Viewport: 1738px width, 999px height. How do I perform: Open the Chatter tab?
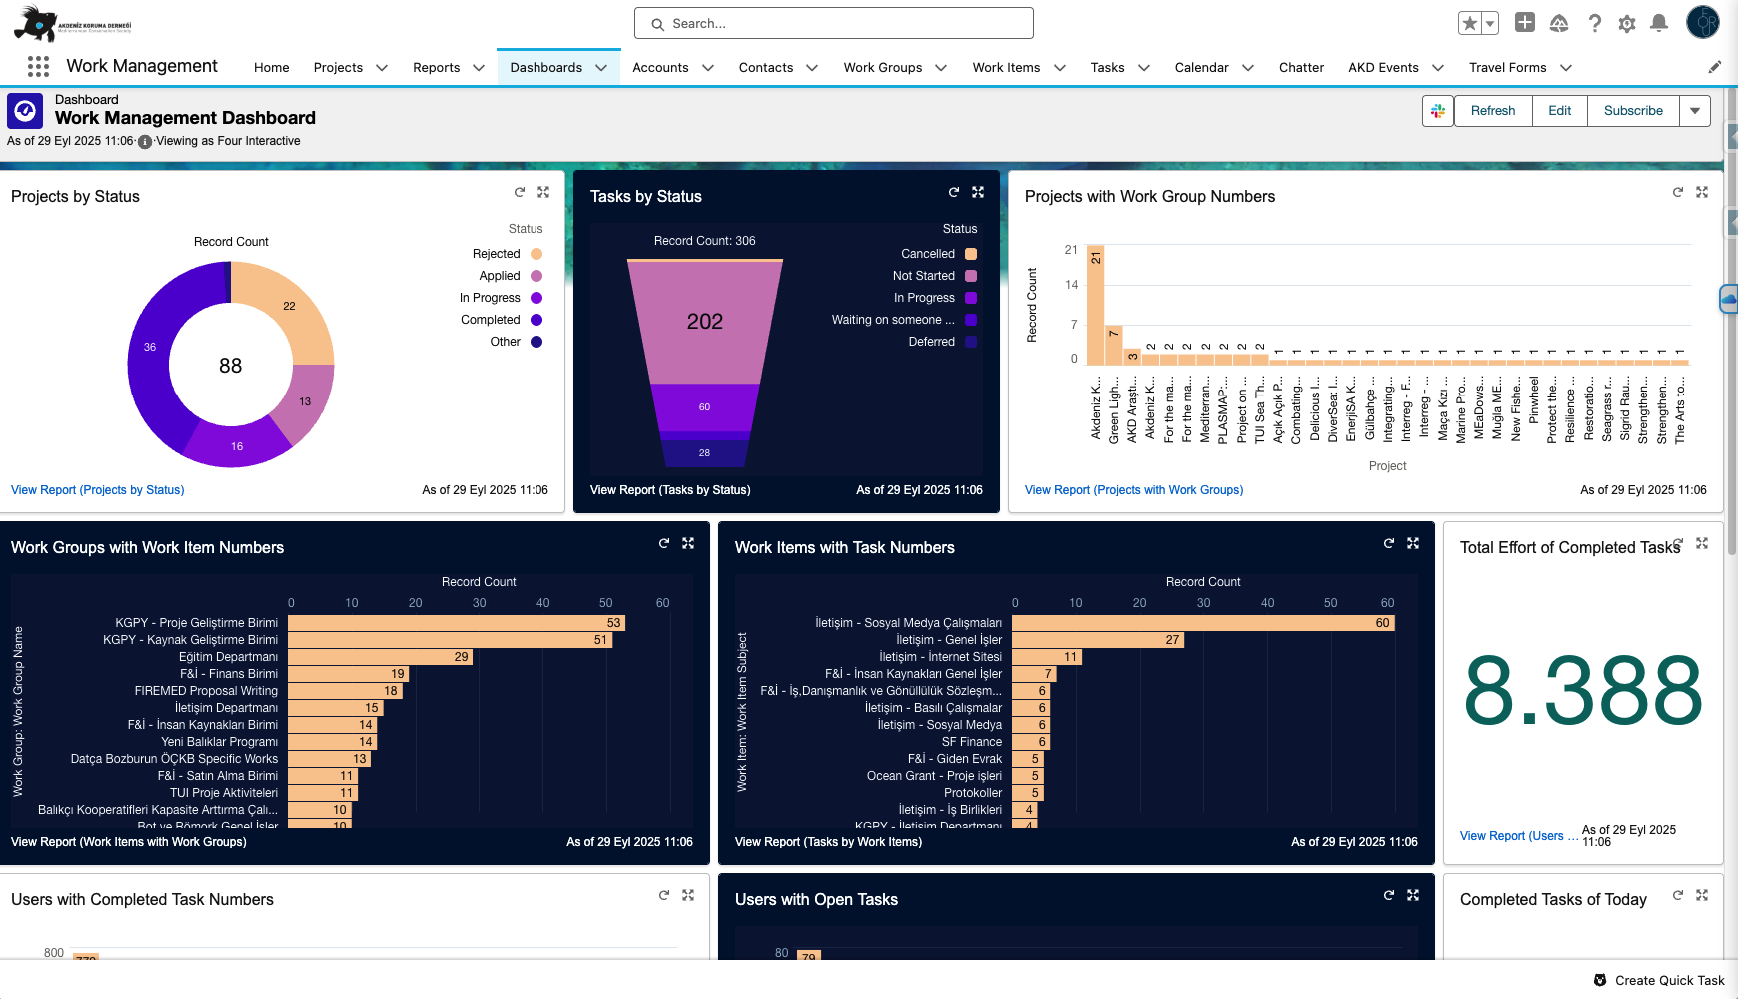pyautogui.click(x=1301, y=68)
